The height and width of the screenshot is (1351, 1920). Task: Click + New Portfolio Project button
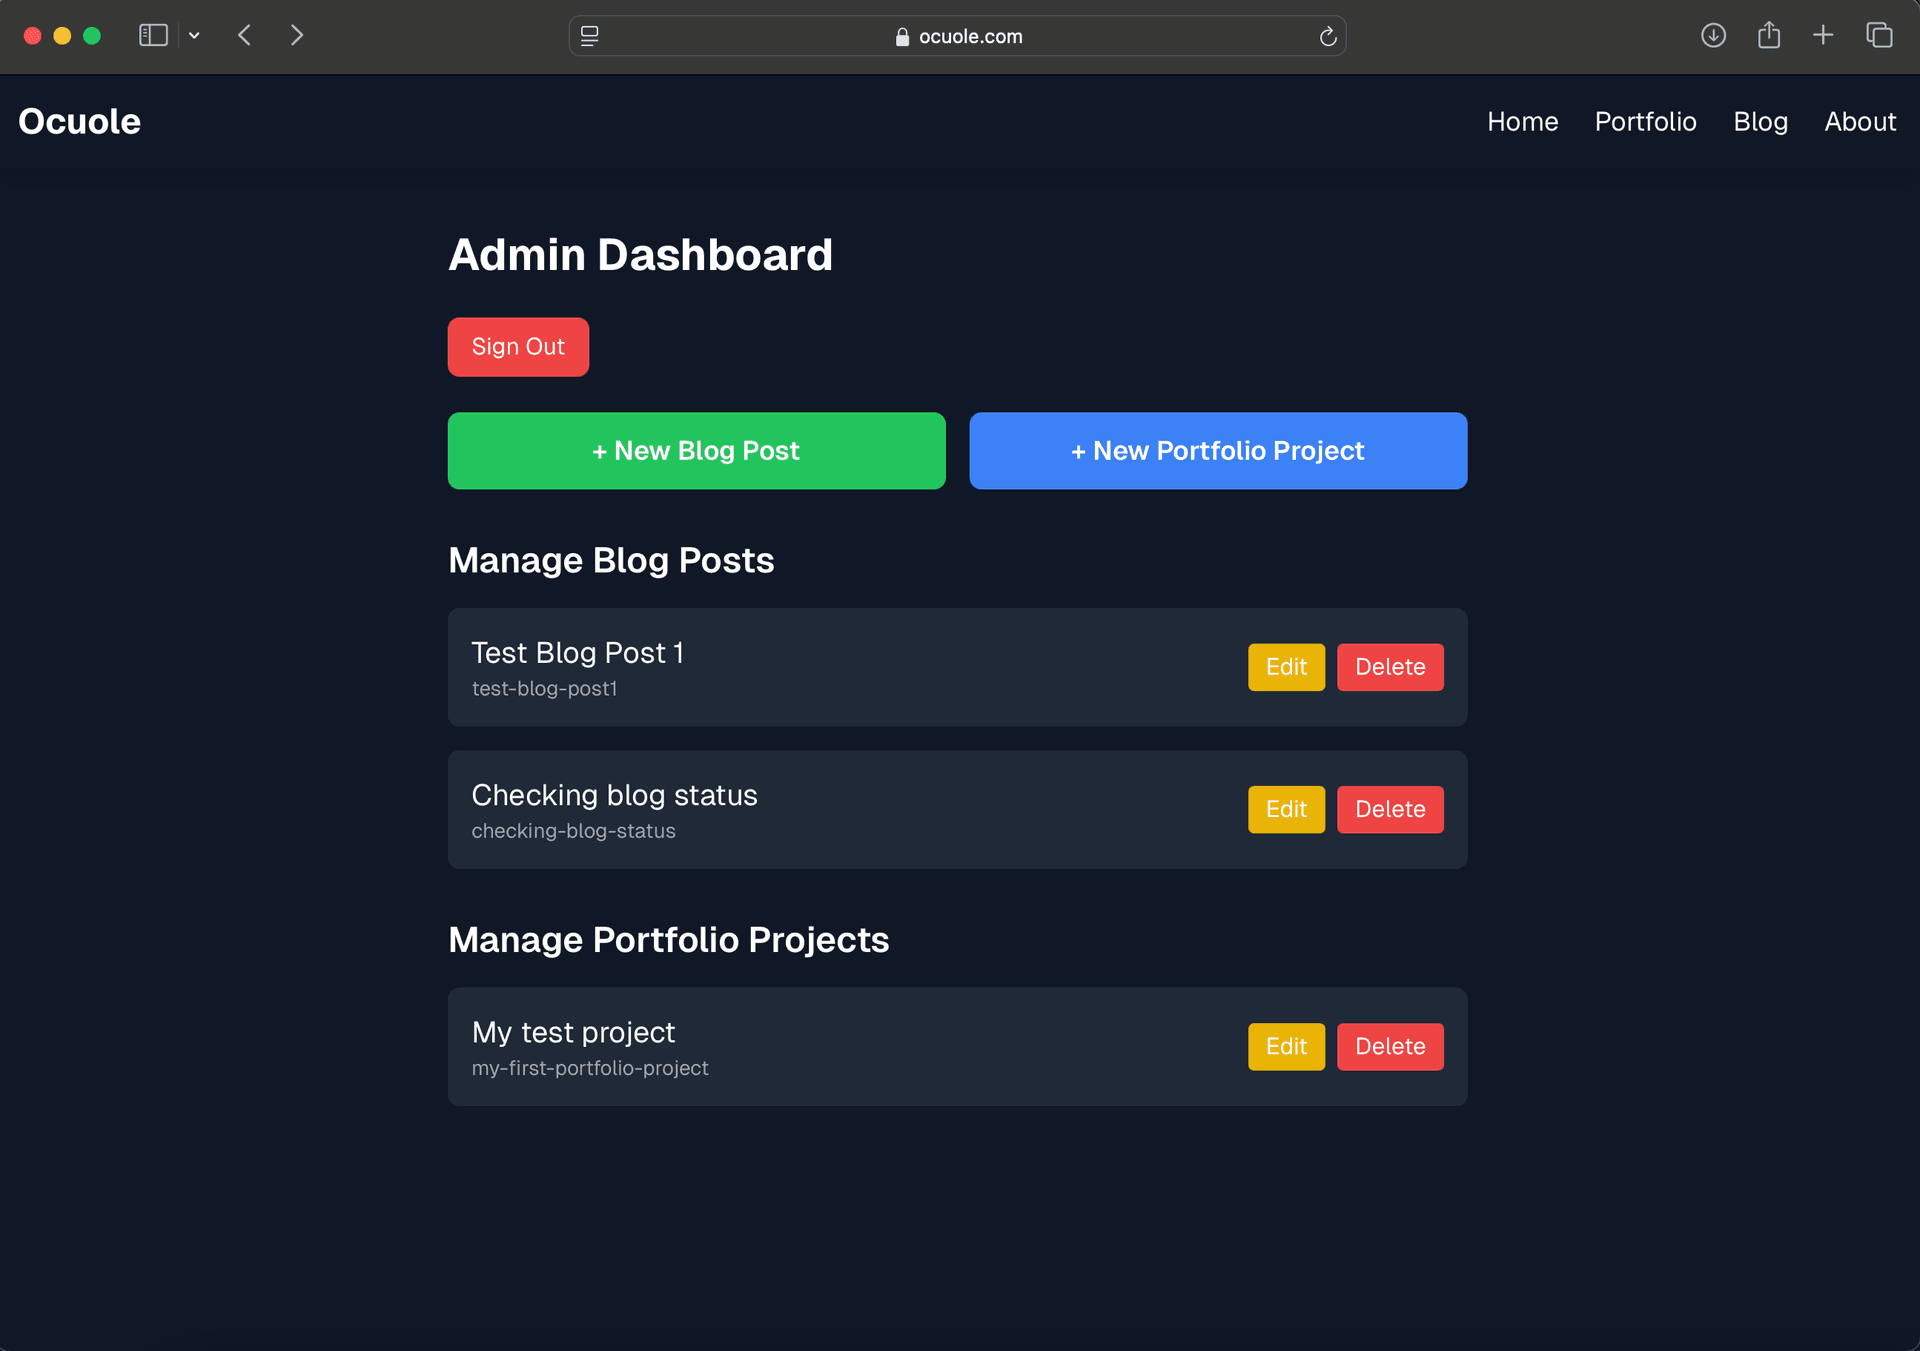coord(1218,451)
